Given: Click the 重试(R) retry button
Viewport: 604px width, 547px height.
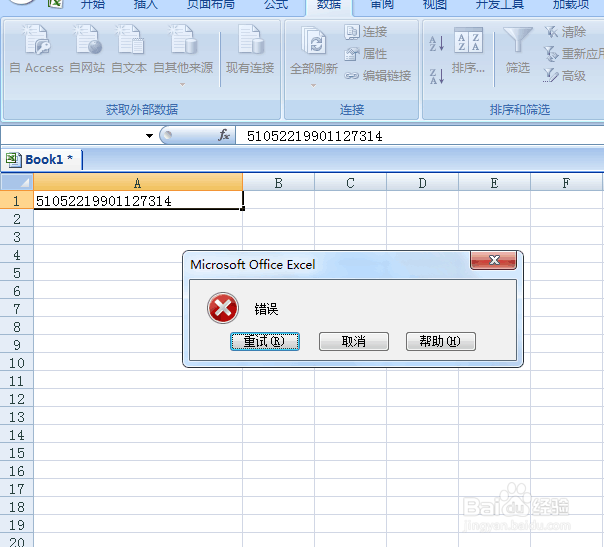Looking at the screenshot, I should [x=265, y=341].
